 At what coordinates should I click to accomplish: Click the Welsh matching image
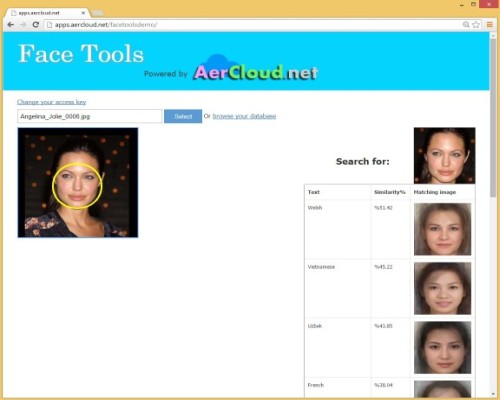pyautogui.click(x=443, y=229)
